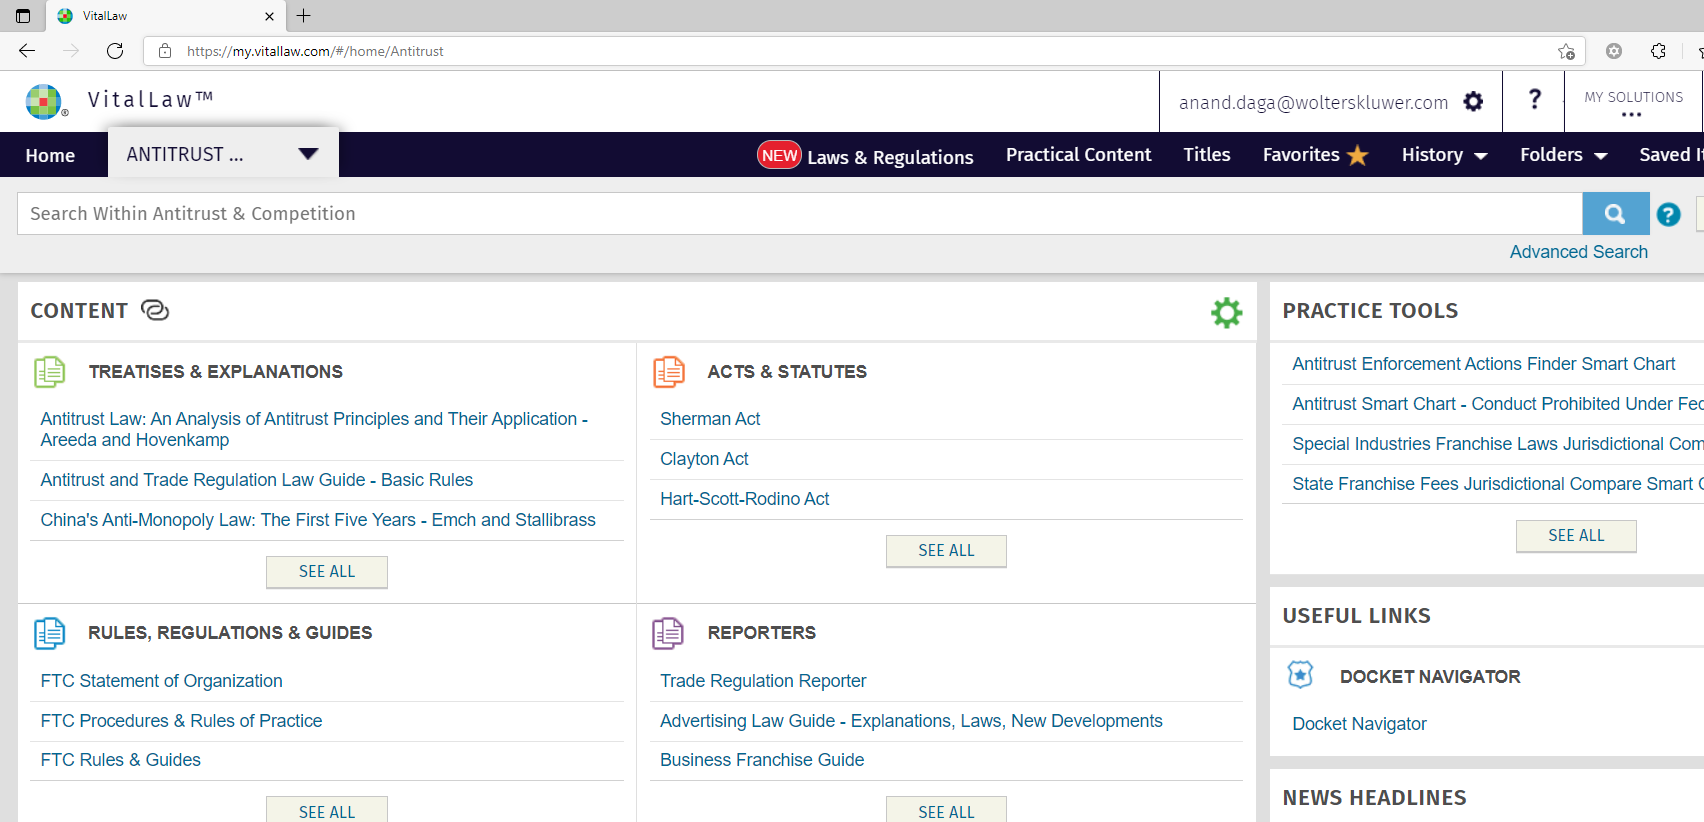Image resolution: width=1704 pixels, height=822 pixels.
Task: Open Special Industries Franchise Laws link
Action: click(x=1498, y=444)
